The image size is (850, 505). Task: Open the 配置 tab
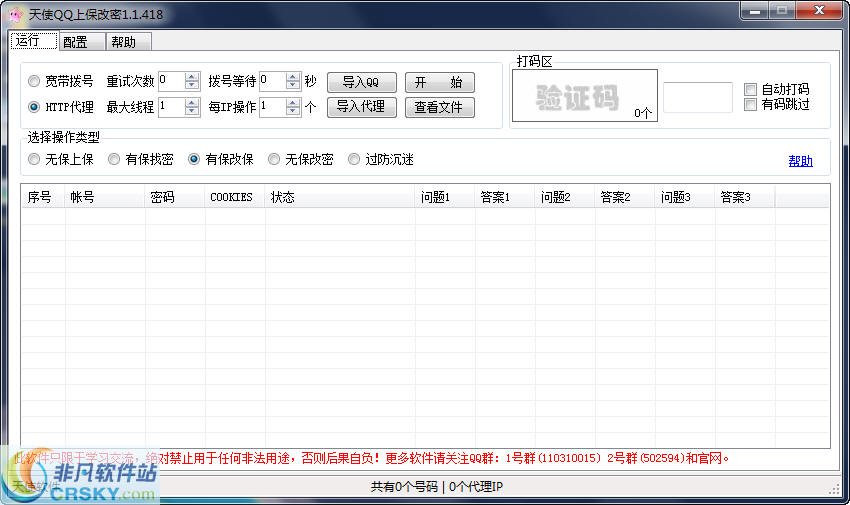81,42
